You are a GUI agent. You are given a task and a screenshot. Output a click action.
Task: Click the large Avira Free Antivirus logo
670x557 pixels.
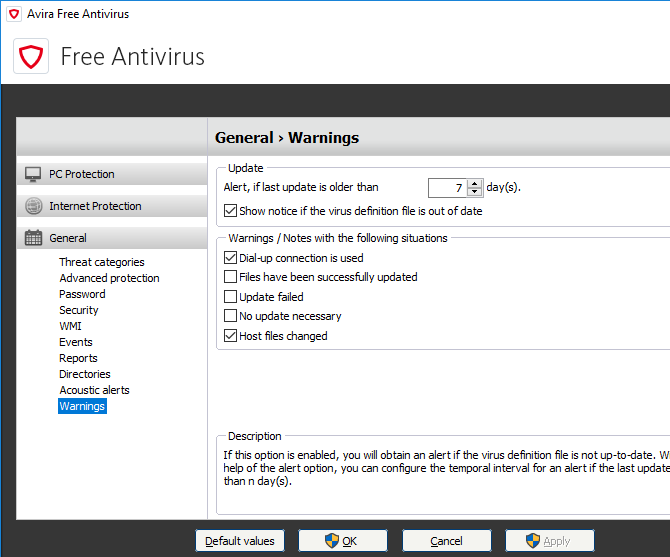pyautogui.click(x=31, y=56)
